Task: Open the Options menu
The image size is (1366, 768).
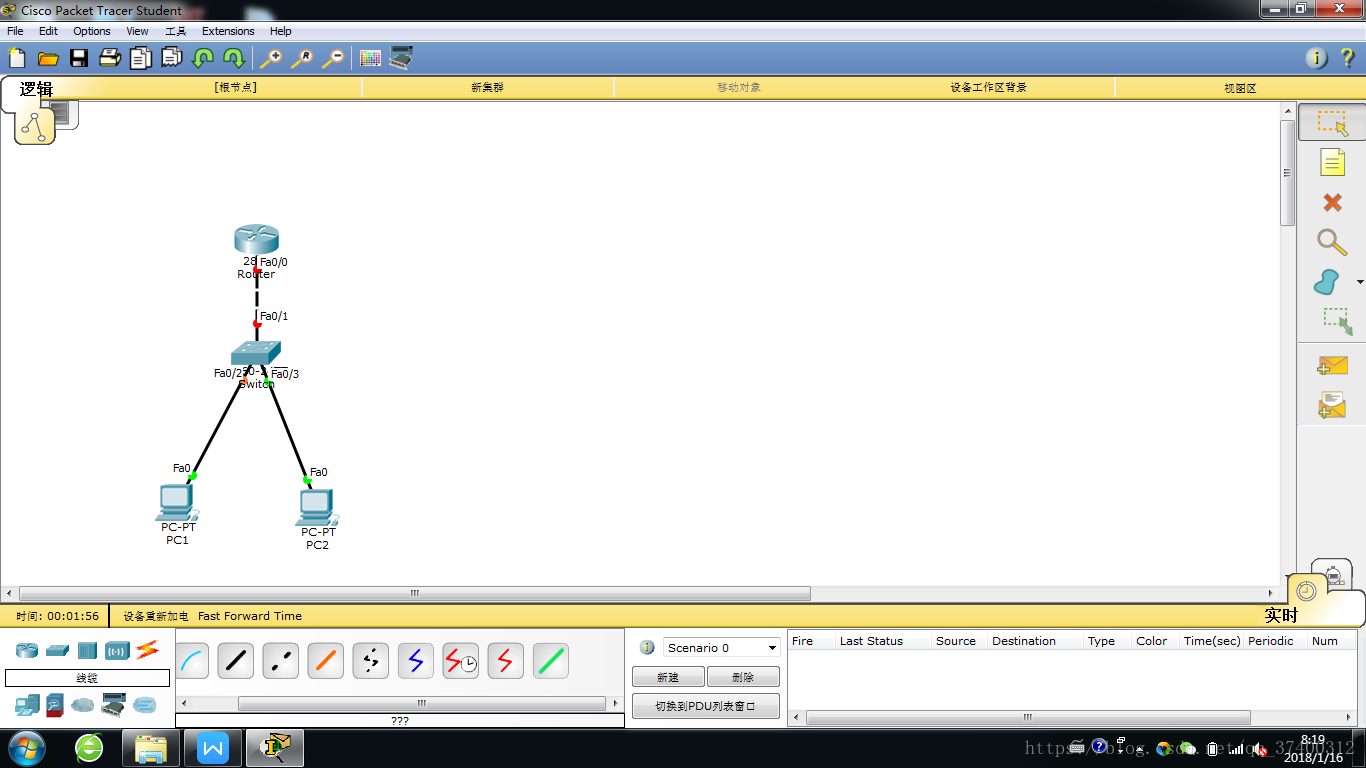Action: coord(92,31)
